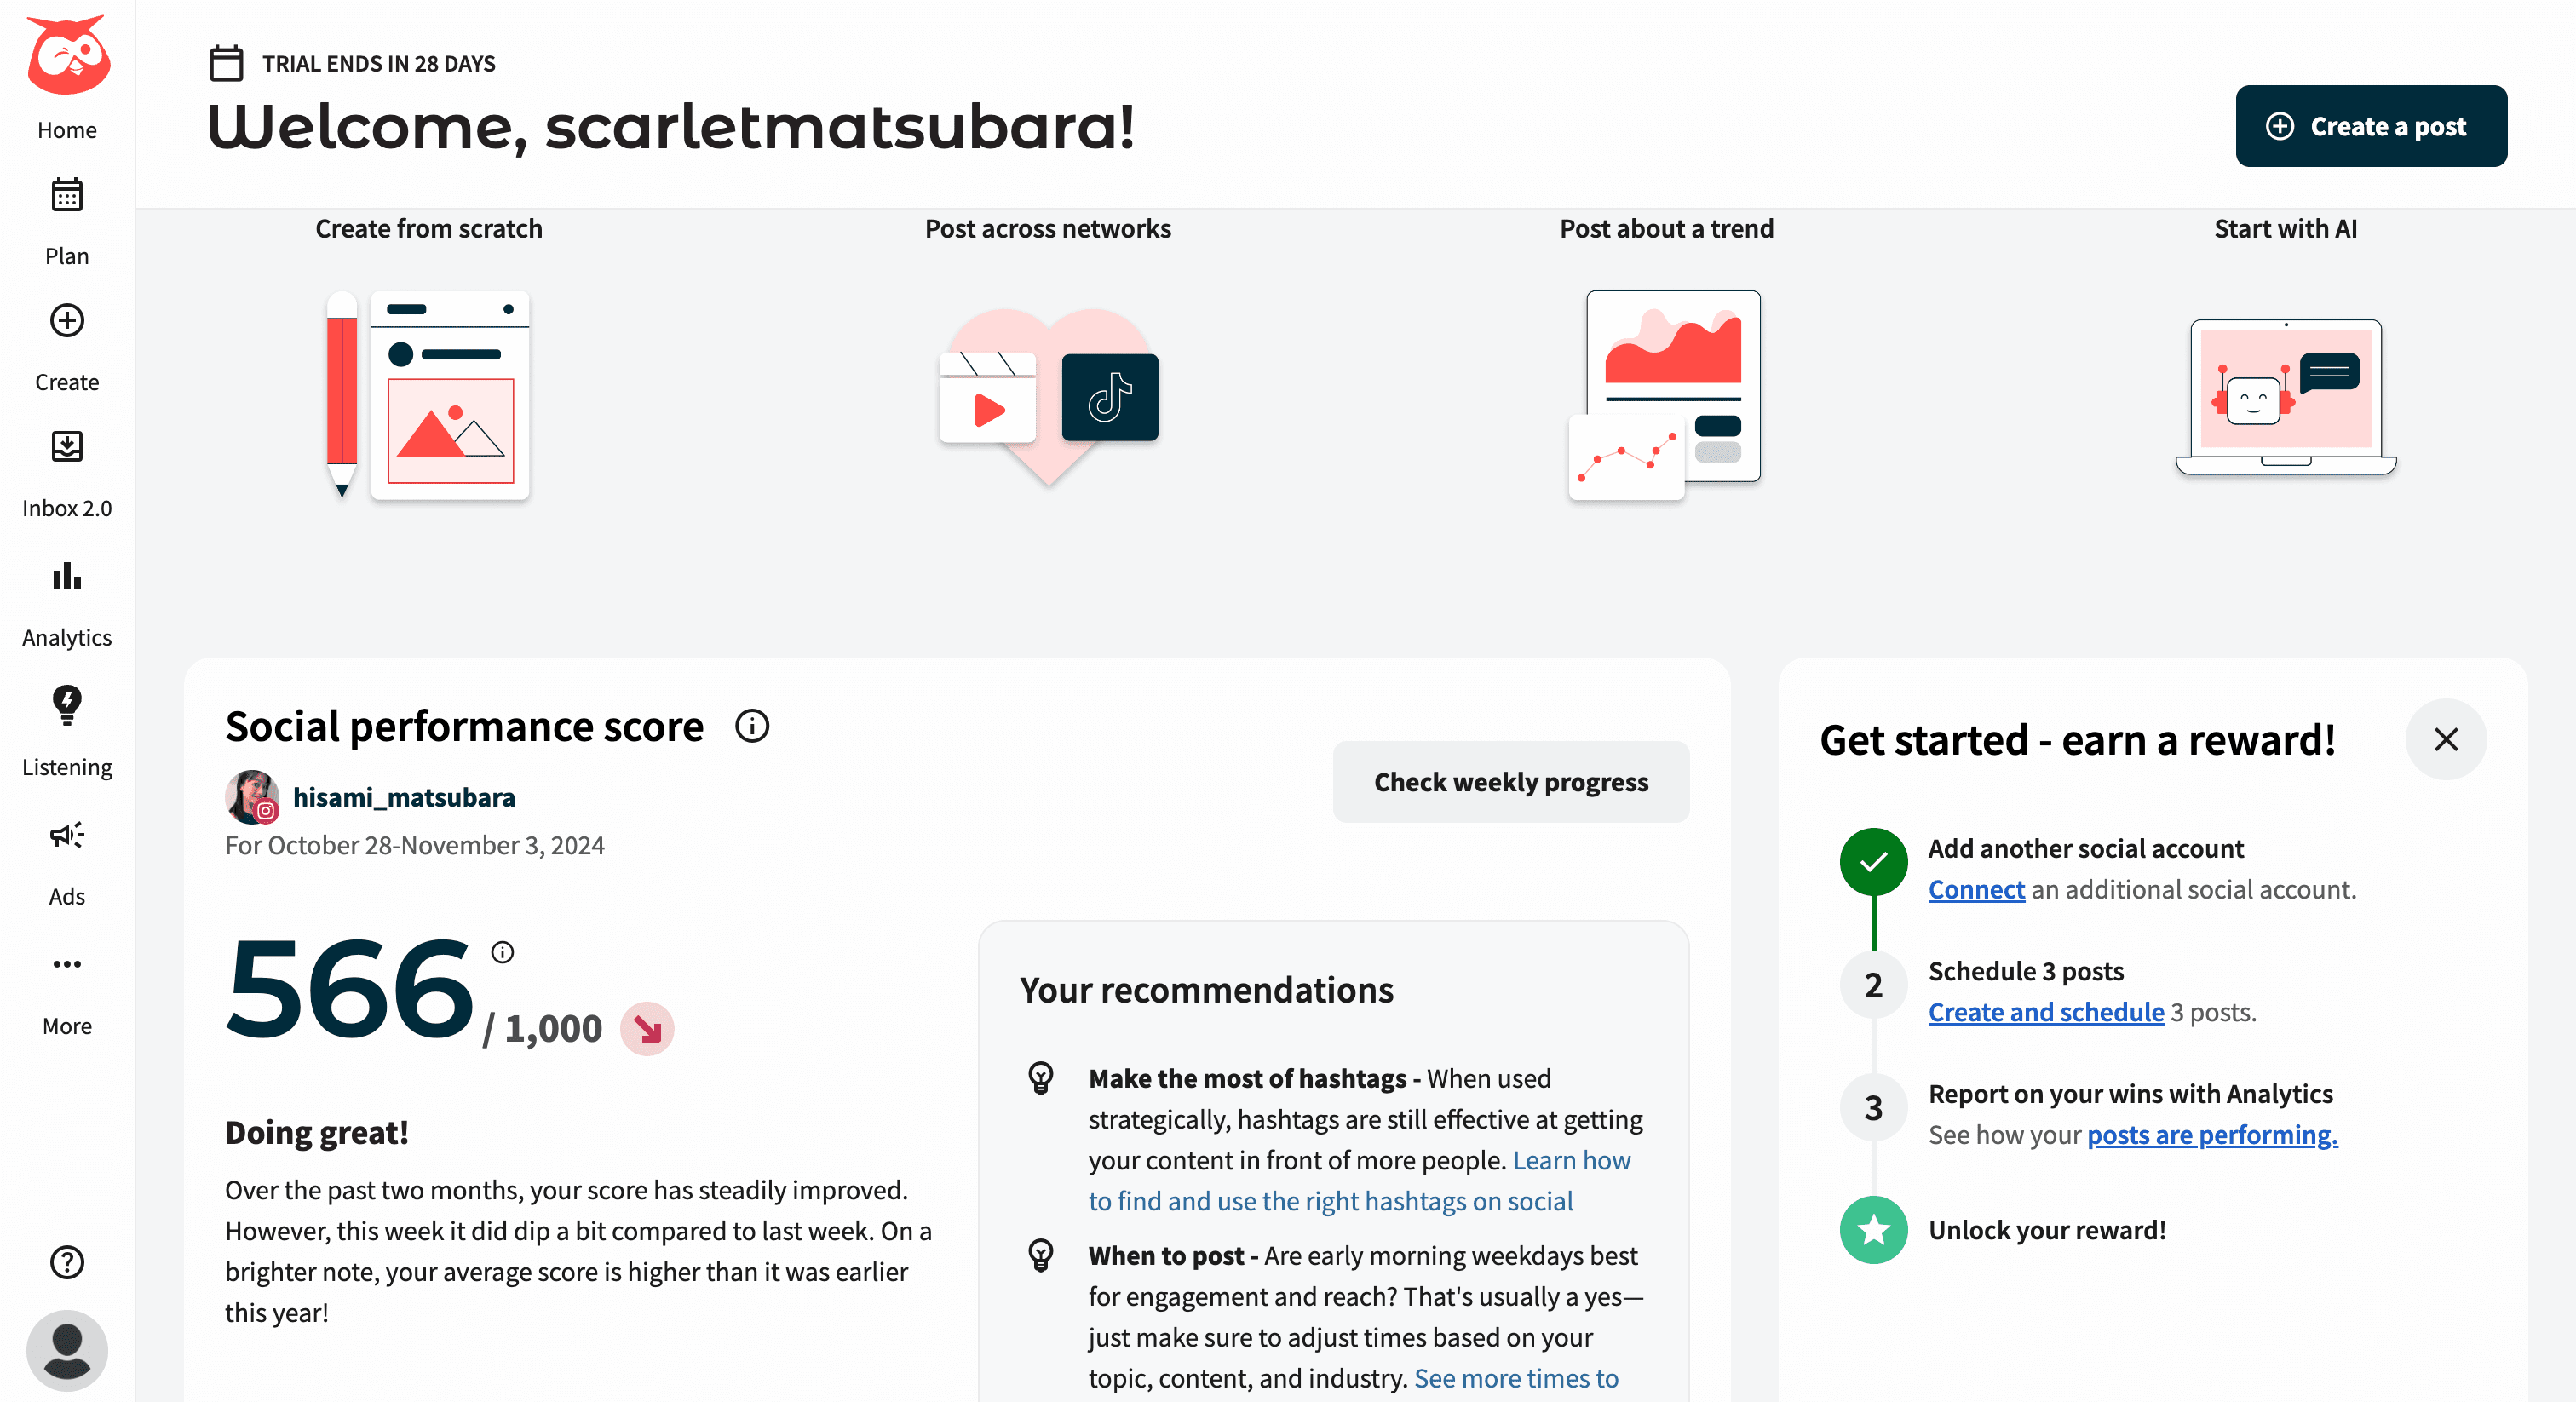Image resolution: width=2576 pixels, height=1402 pixels.
Task: Expand the More menu in sidebar
Action: (67, 965)
